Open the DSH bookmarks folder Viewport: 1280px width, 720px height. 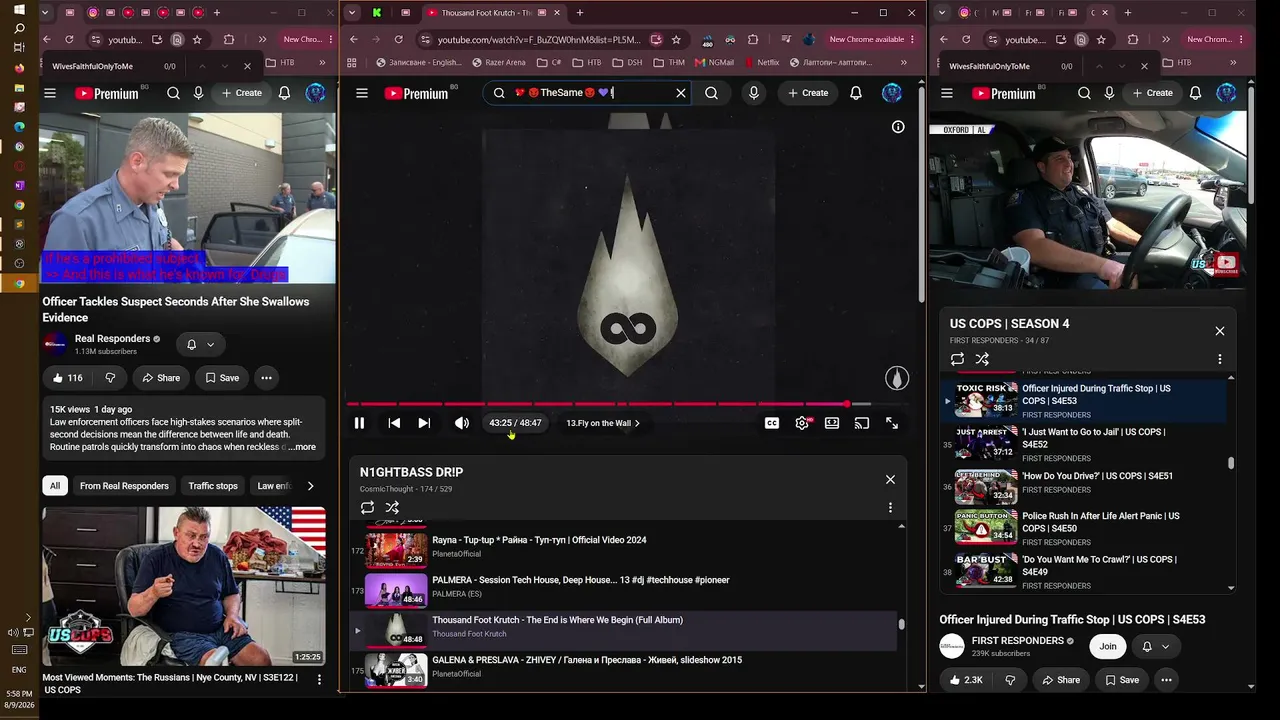(x=628, y=62)
